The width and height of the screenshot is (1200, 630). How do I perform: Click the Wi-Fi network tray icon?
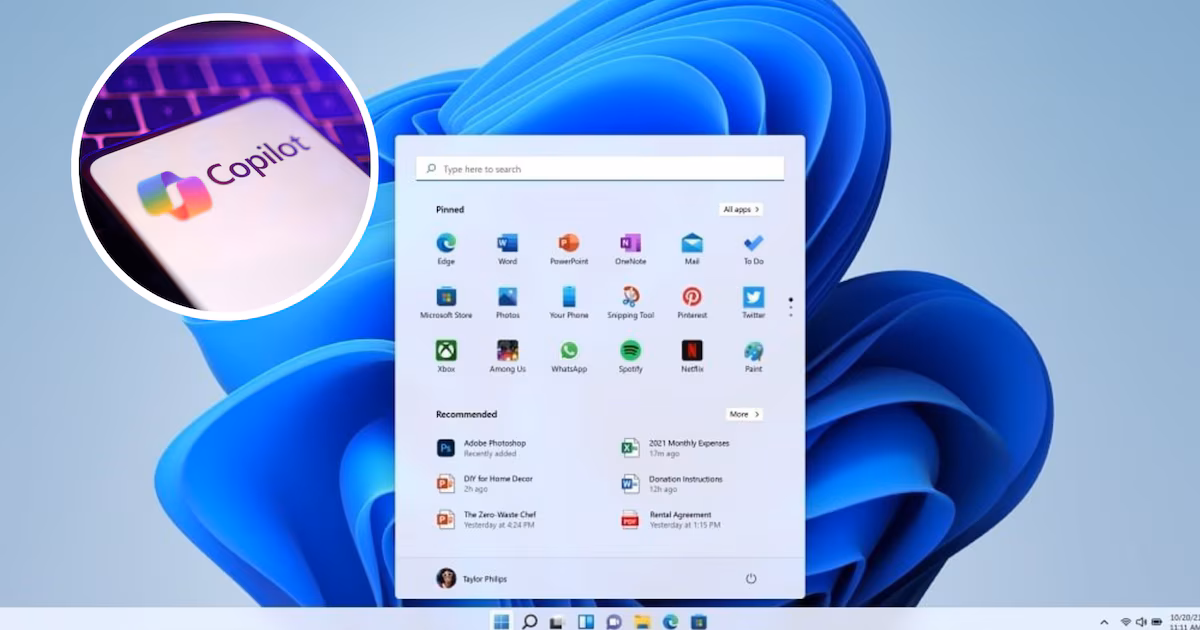pos(1126,621)
